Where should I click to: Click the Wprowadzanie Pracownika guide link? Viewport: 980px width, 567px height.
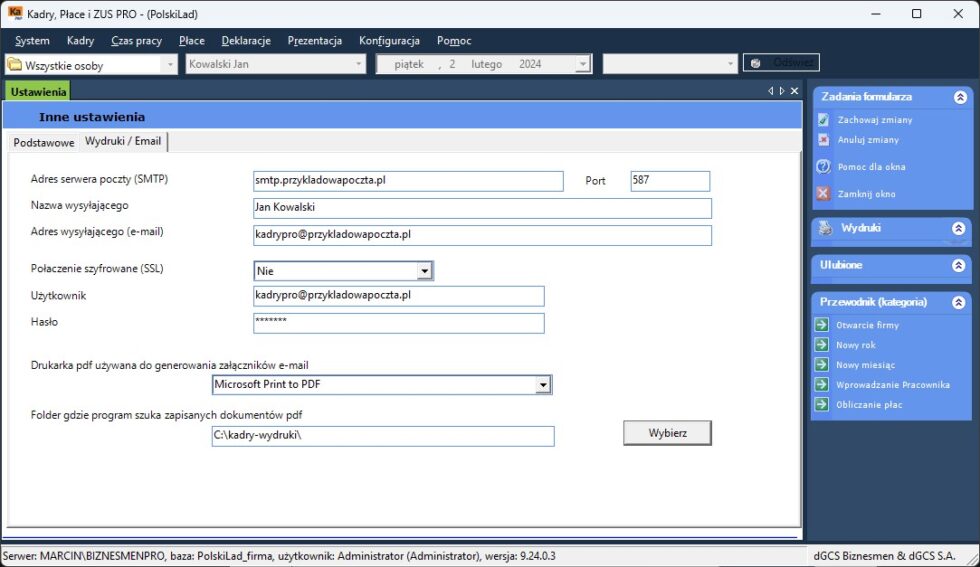point(893,385)
